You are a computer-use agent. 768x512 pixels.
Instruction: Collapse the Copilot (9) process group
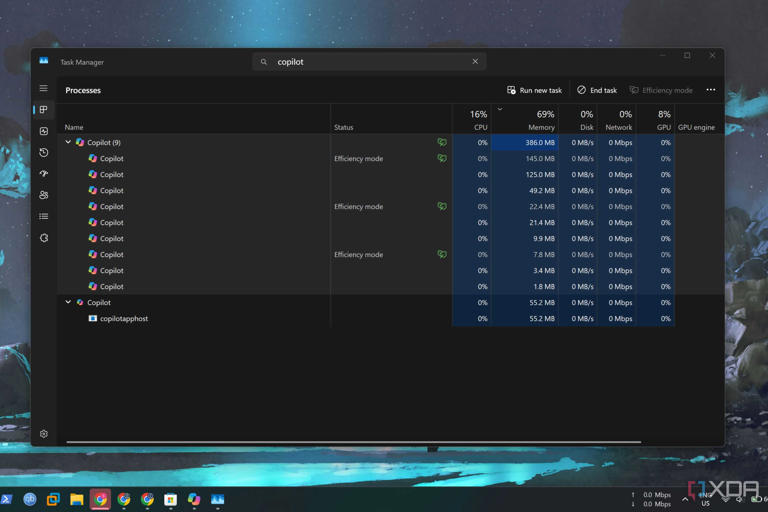[68, 142]
